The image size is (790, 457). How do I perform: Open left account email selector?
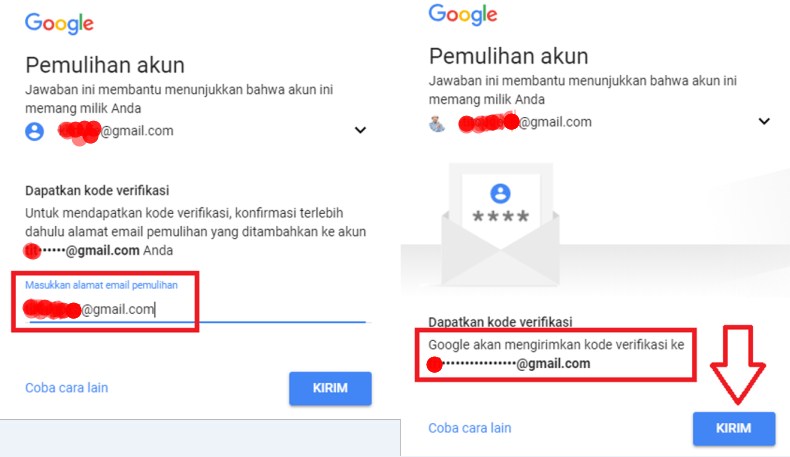(196, 131)
